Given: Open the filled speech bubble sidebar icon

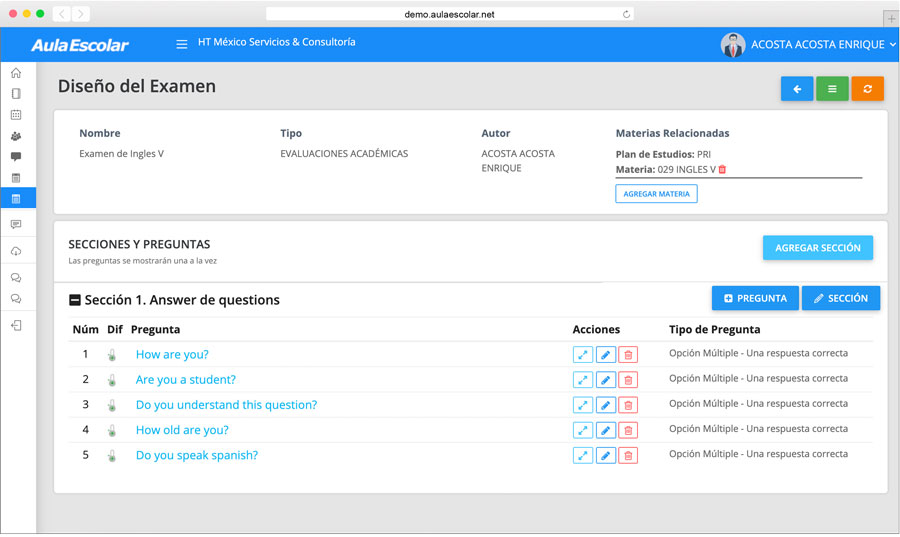Looking at the screenshot, I should pyautogui.click(x=16, y=157).
